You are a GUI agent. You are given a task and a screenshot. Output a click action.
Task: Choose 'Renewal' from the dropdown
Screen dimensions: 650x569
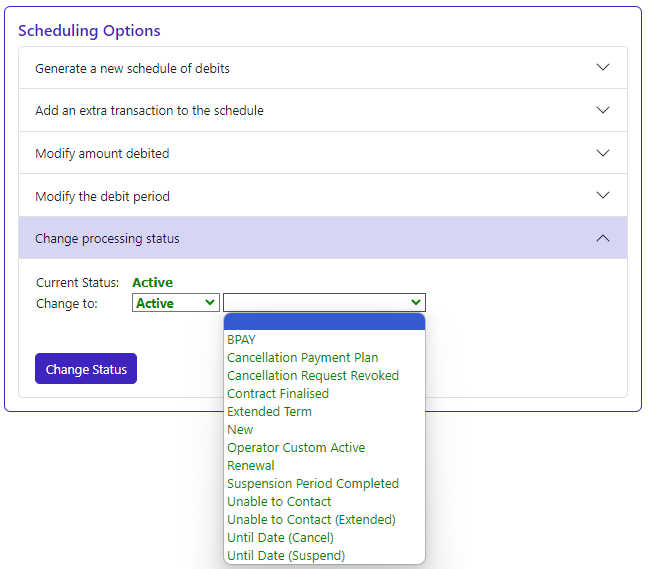pyautogui.click(x=250, y=466)
